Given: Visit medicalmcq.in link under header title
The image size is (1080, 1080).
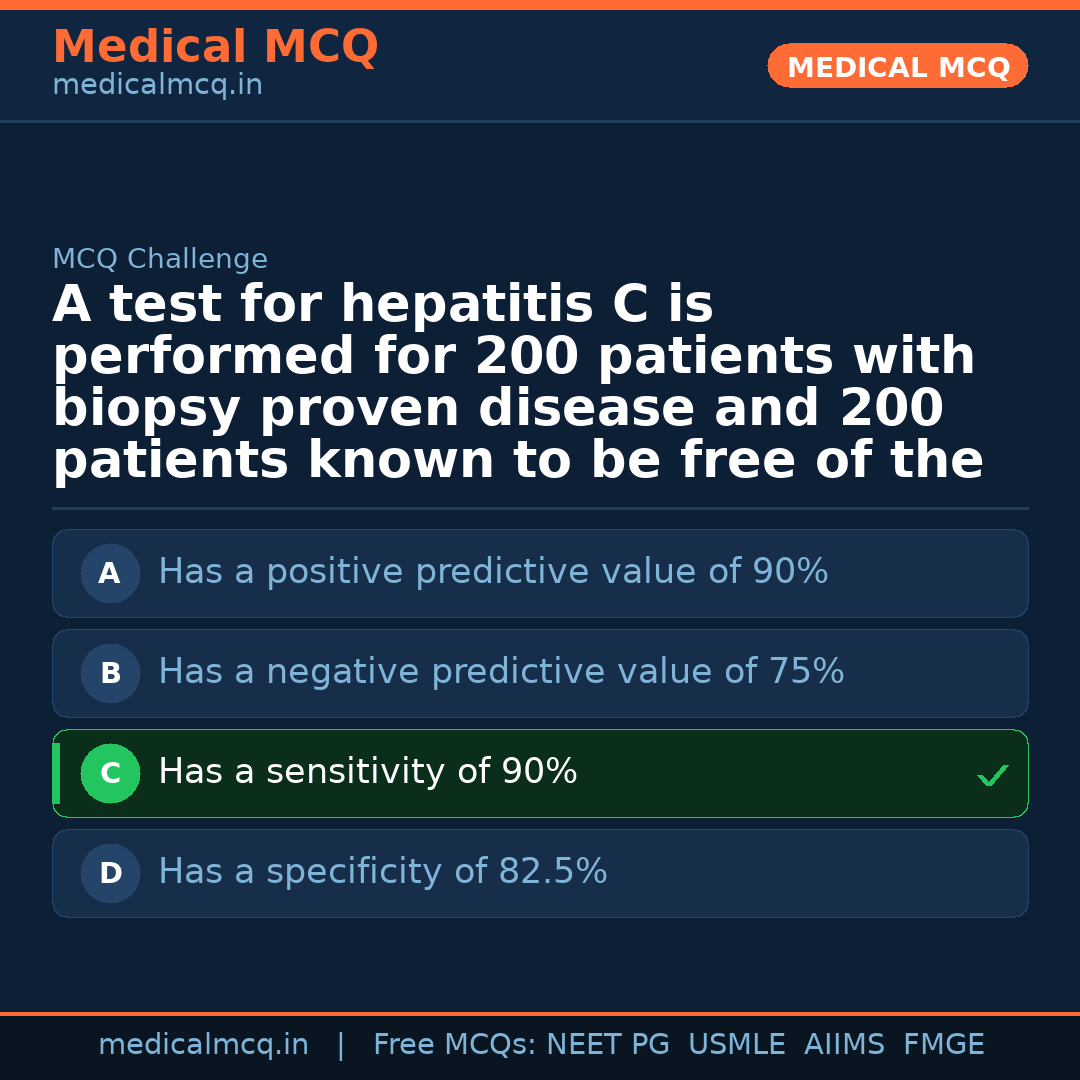Looking at the screenshot, I should click(157, 86).
